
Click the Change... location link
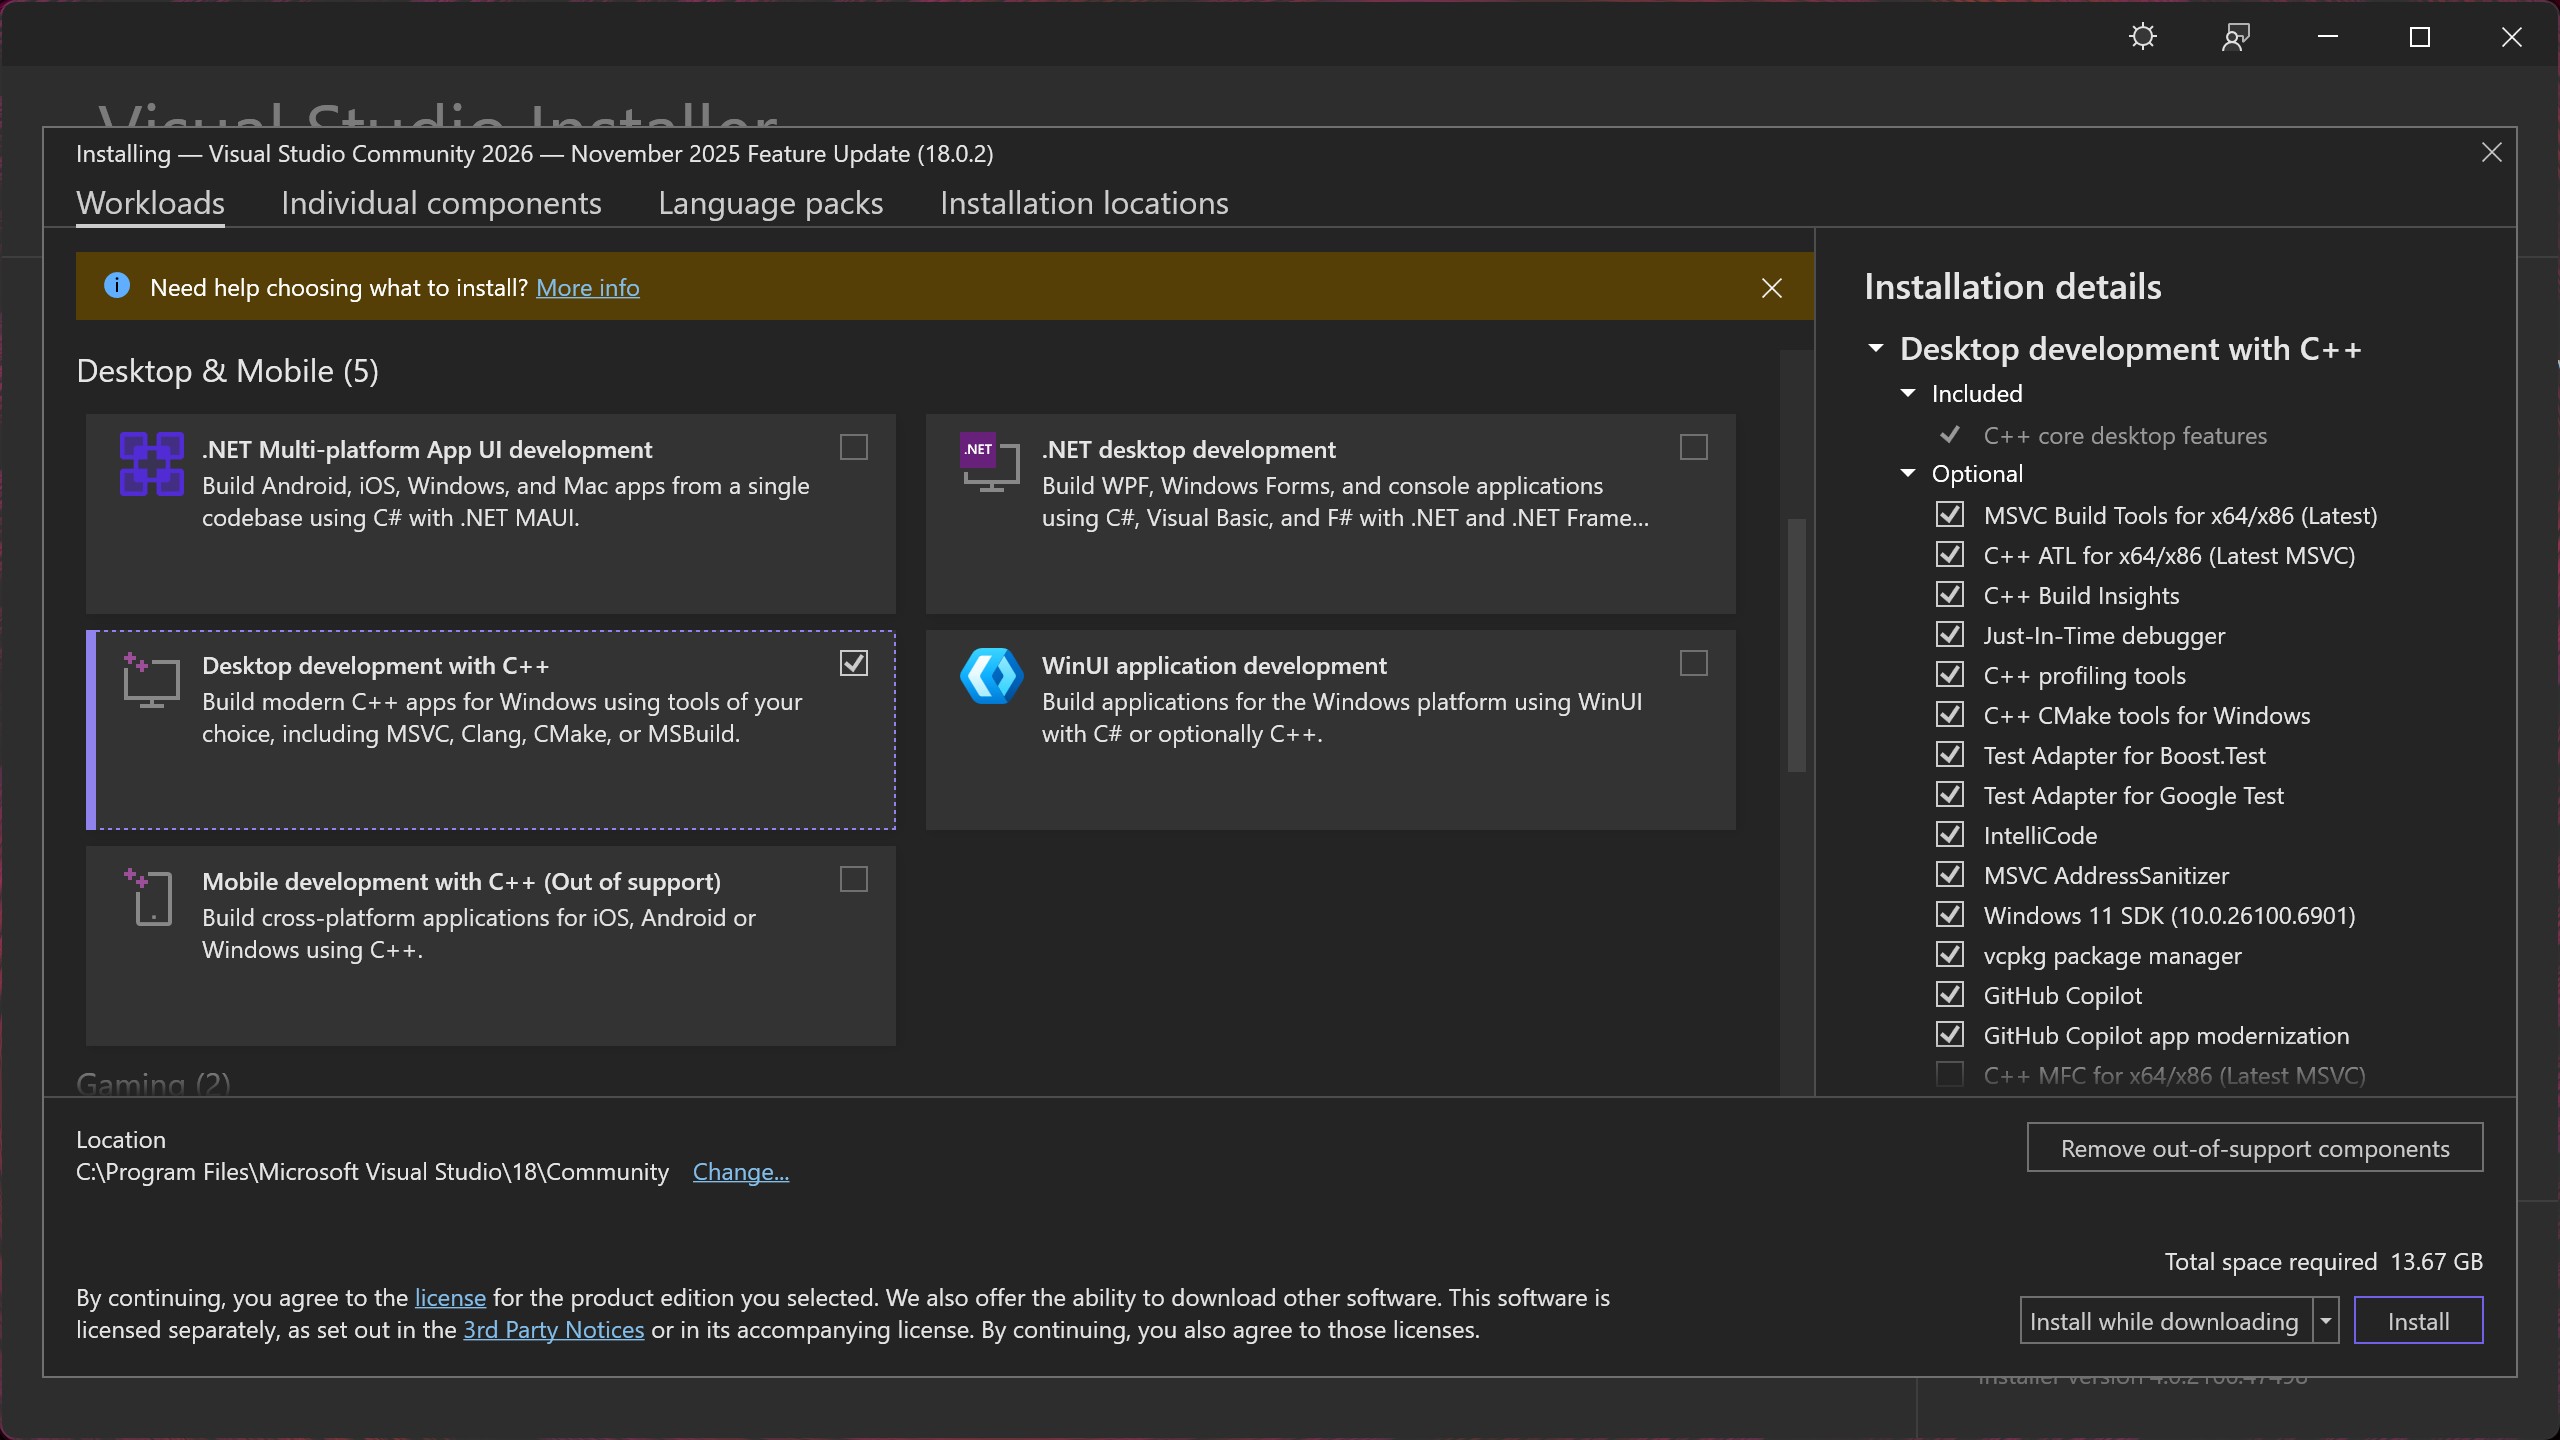pos(740,1172)
